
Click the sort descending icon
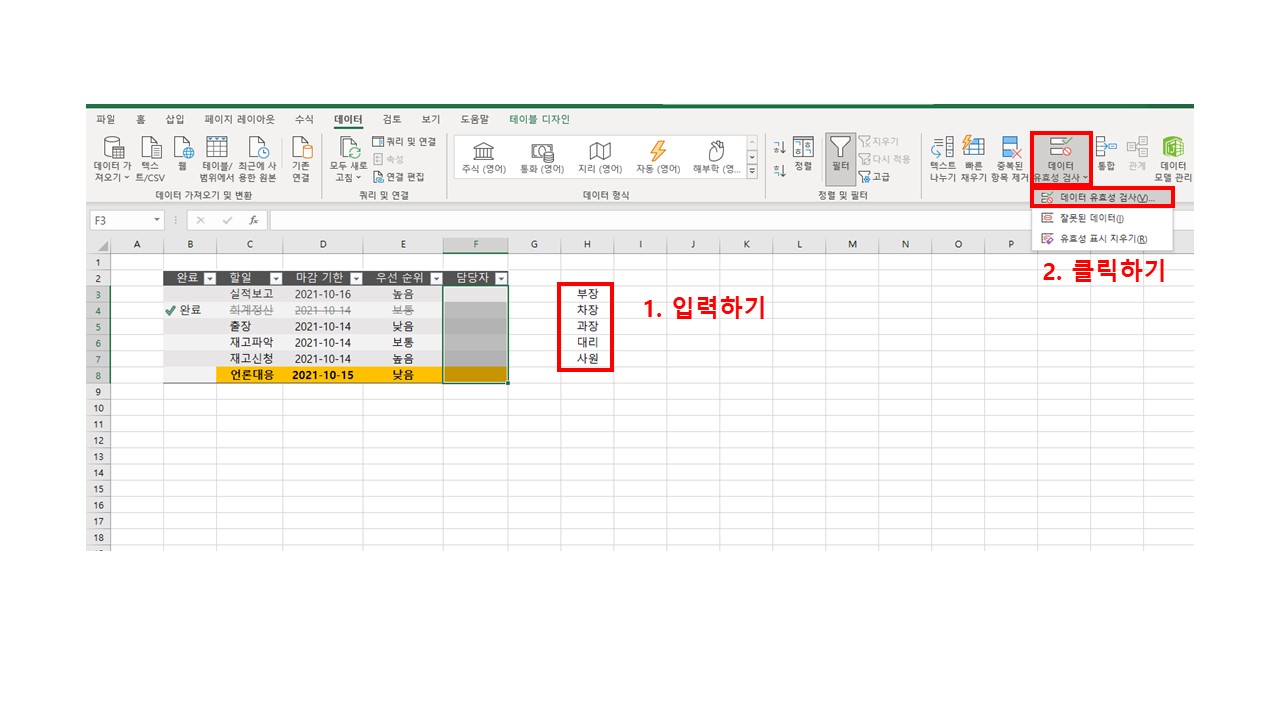[x=779, y=170]
